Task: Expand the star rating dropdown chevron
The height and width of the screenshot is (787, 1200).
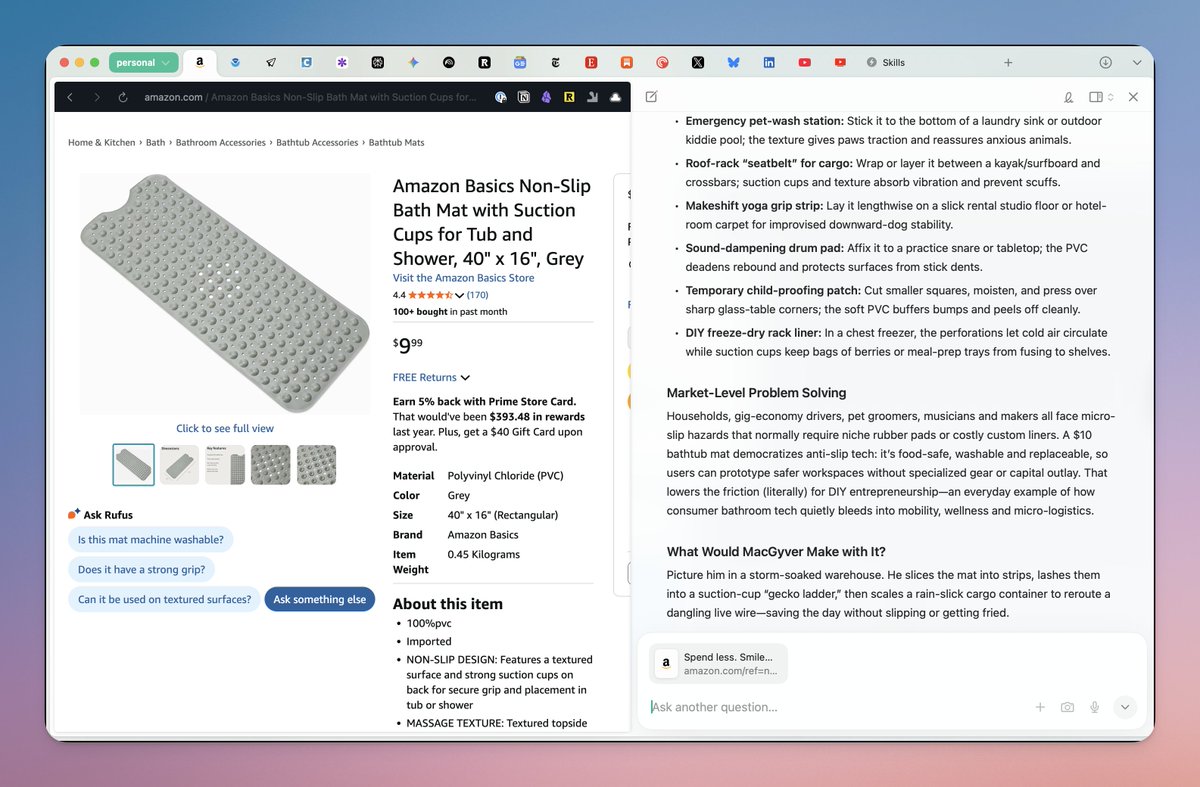Action: [460, 296]
